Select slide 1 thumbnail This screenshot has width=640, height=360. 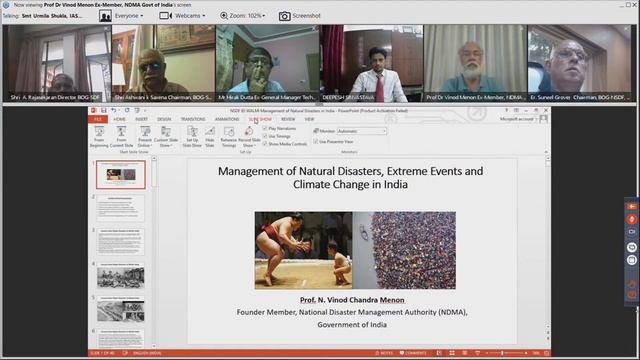(121, 175)
